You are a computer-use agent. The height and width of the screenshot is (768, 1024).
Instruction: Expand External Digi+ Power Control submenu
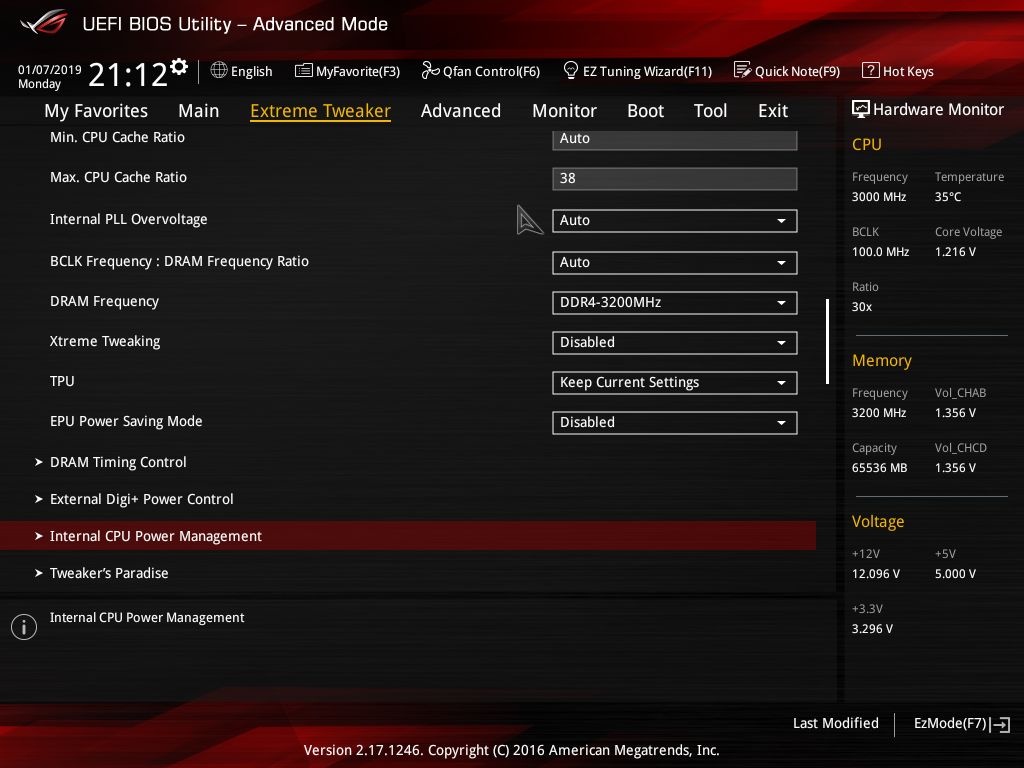[141, 500]
